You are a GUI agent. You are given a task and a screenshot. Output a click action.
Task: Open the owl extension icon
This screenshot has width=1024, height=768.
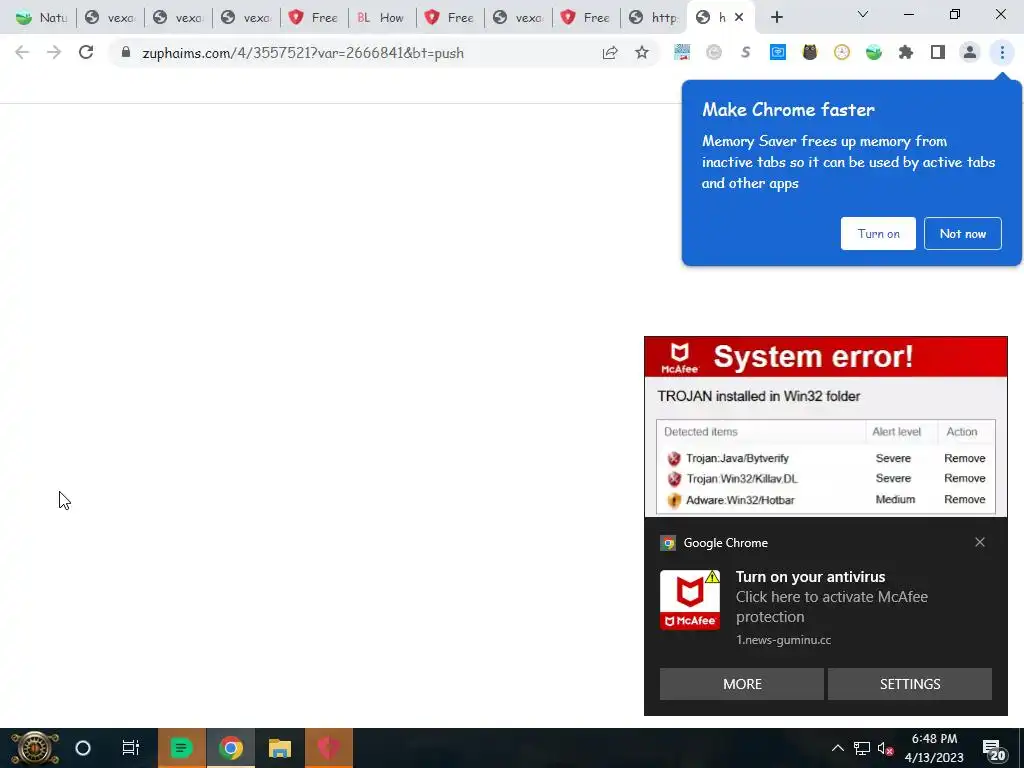[x=810, y=53]
